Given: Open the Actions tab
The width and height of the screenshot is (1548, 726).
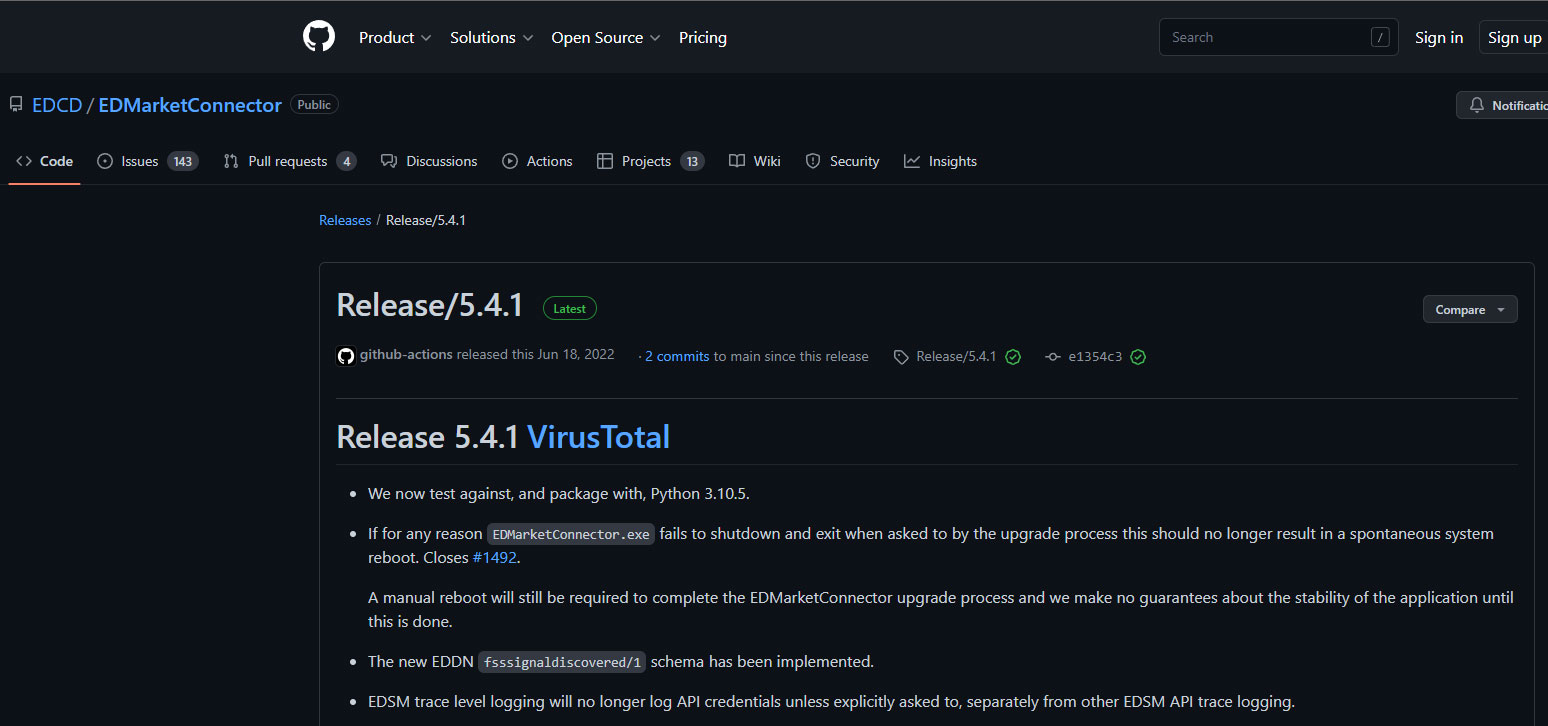Looking at the screenshot, I should 537,161.
